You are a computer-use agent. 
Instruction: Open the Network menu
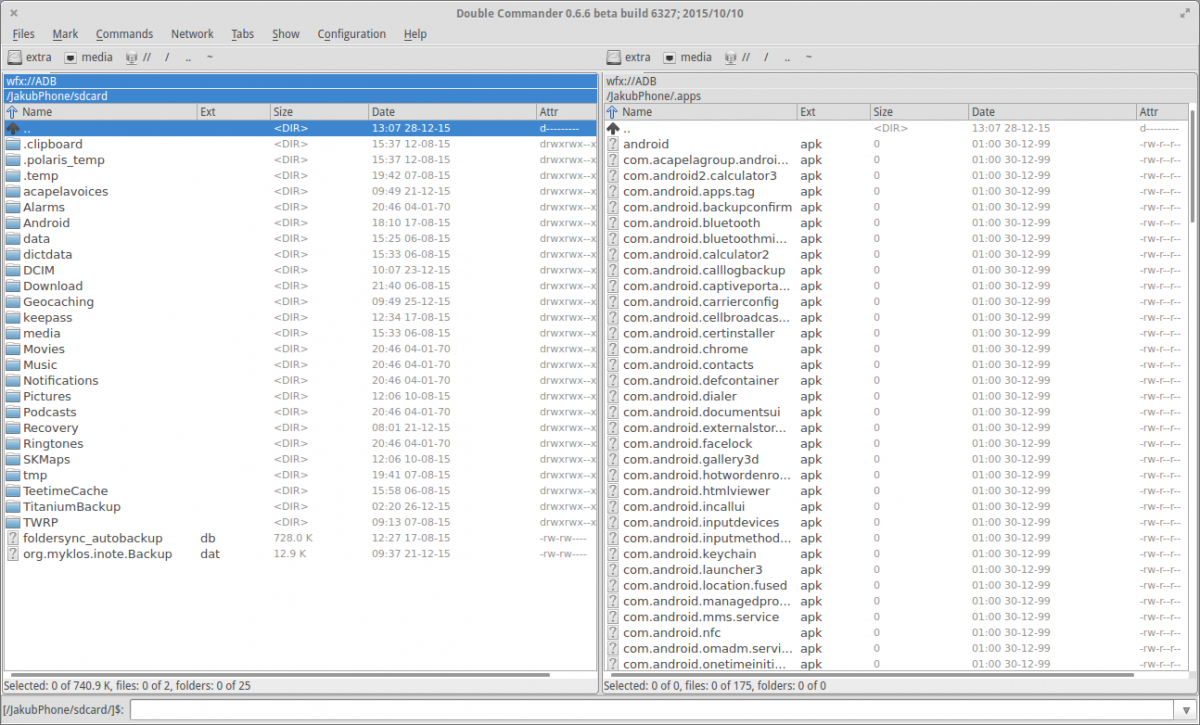192,34
